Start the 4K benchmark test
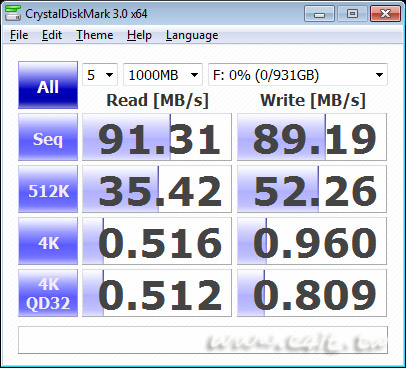 48,241
